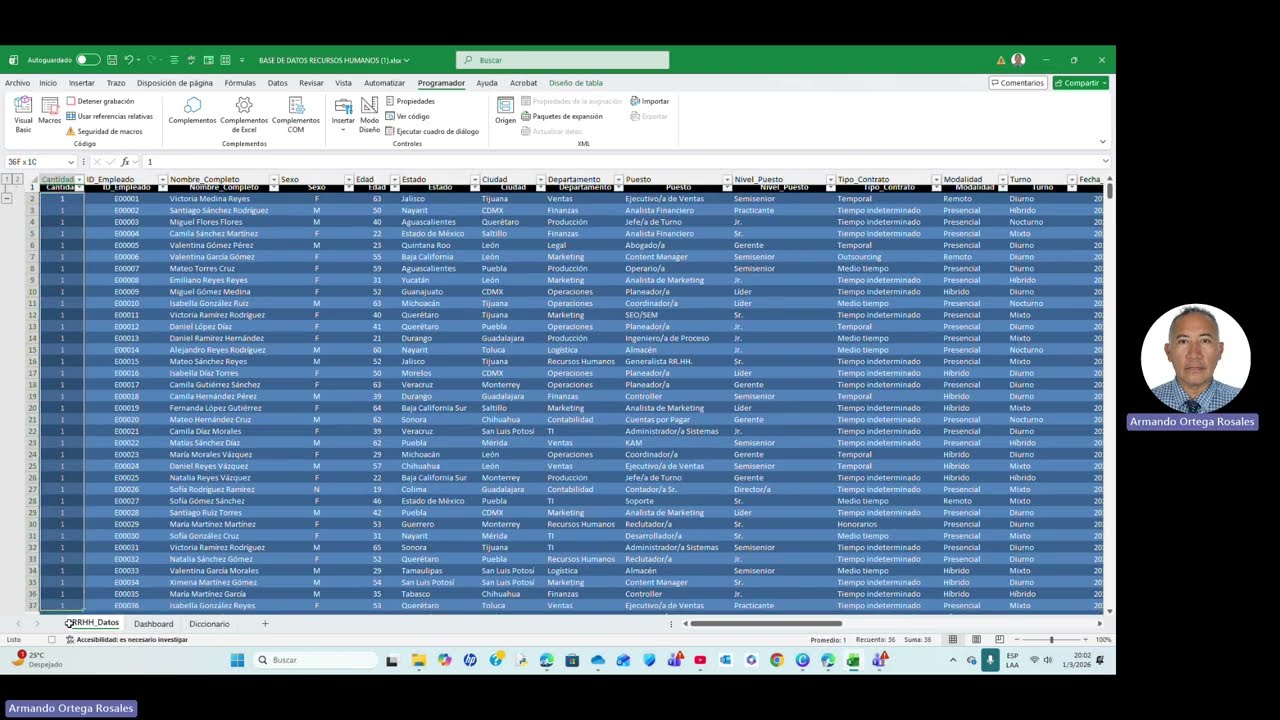
Task: Click the XML Importar button
Action: [650, 101]
